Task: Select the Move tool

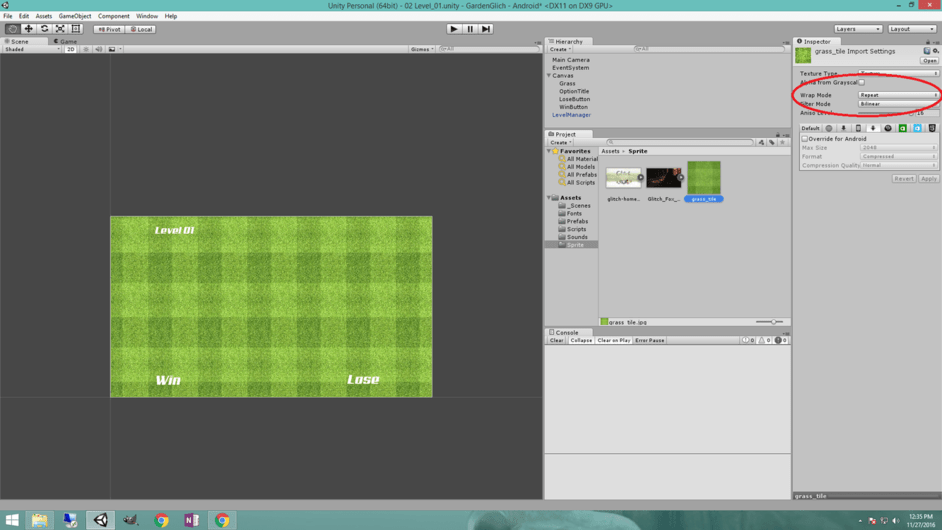Action: click(29, 29)
